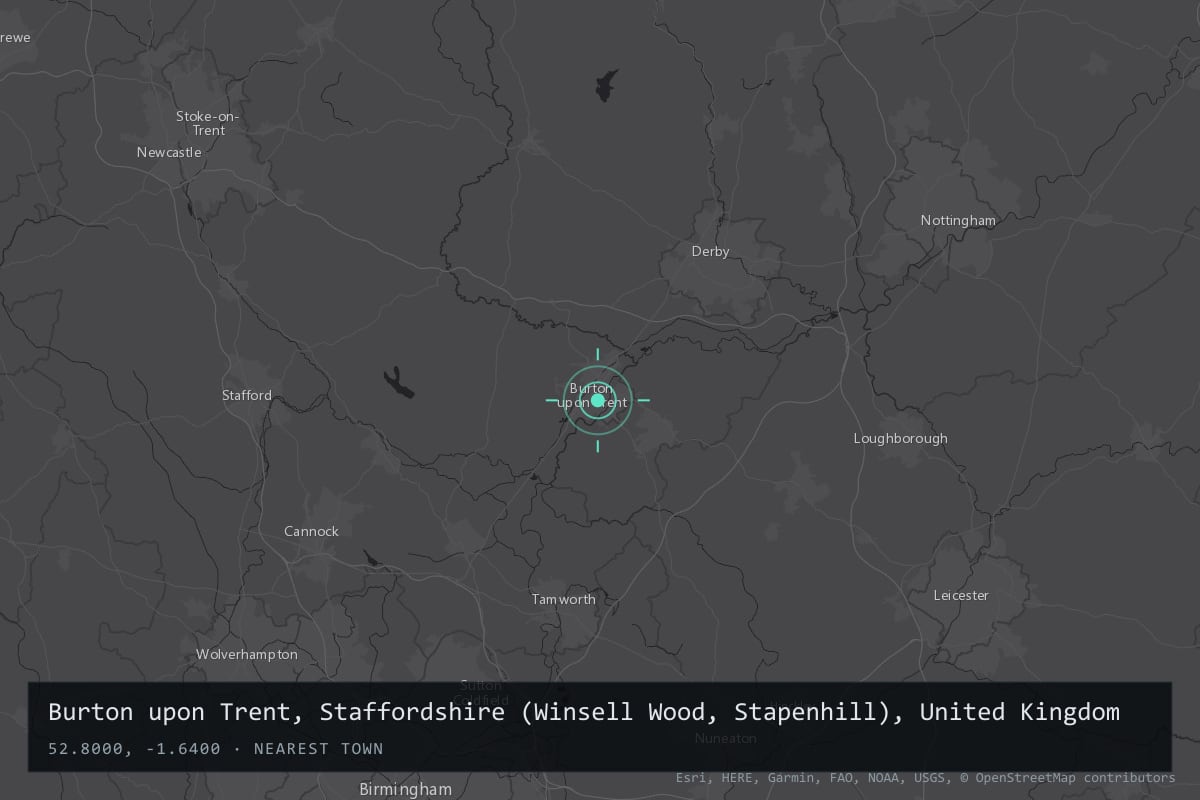
Task: Click the Stoke-on-Trent label
Action: point(208,123)
